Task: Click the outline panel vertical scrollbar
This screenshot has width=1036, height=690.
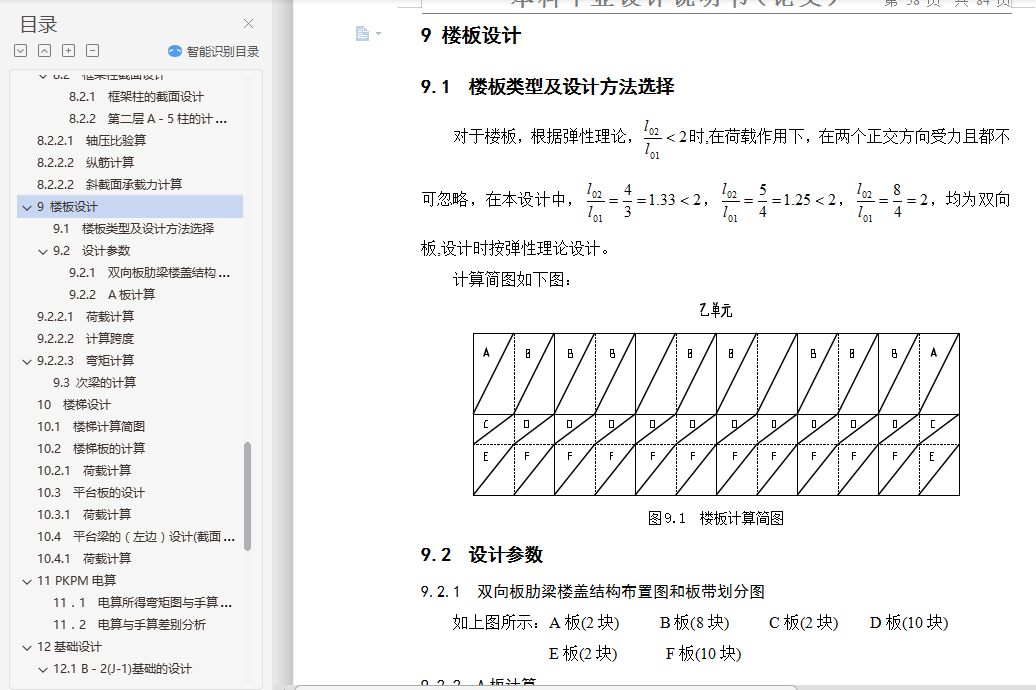Action: pos(248,496)
